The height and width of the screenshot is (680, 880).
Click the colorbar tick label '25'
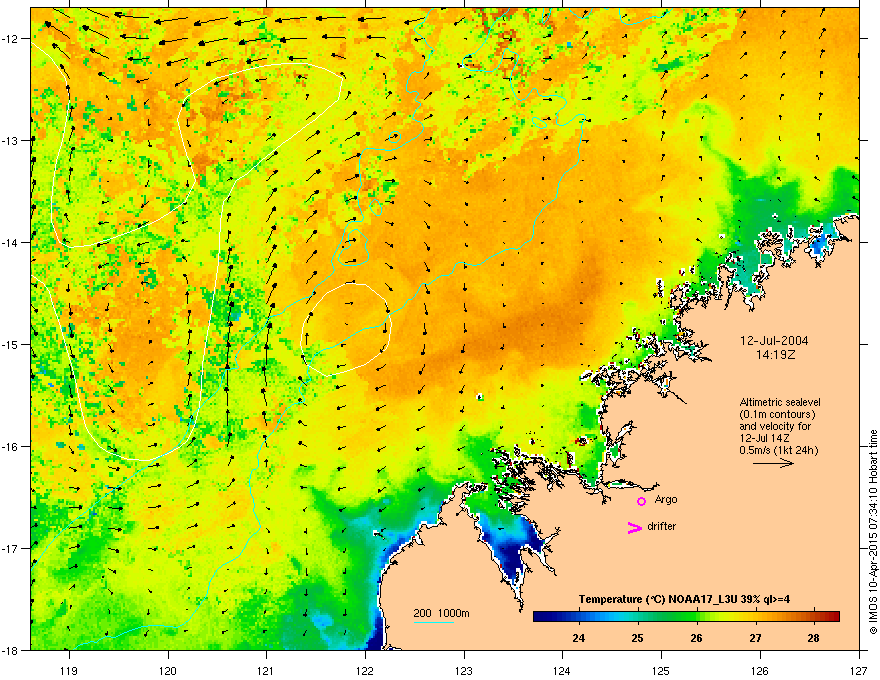tap(637, 638)
